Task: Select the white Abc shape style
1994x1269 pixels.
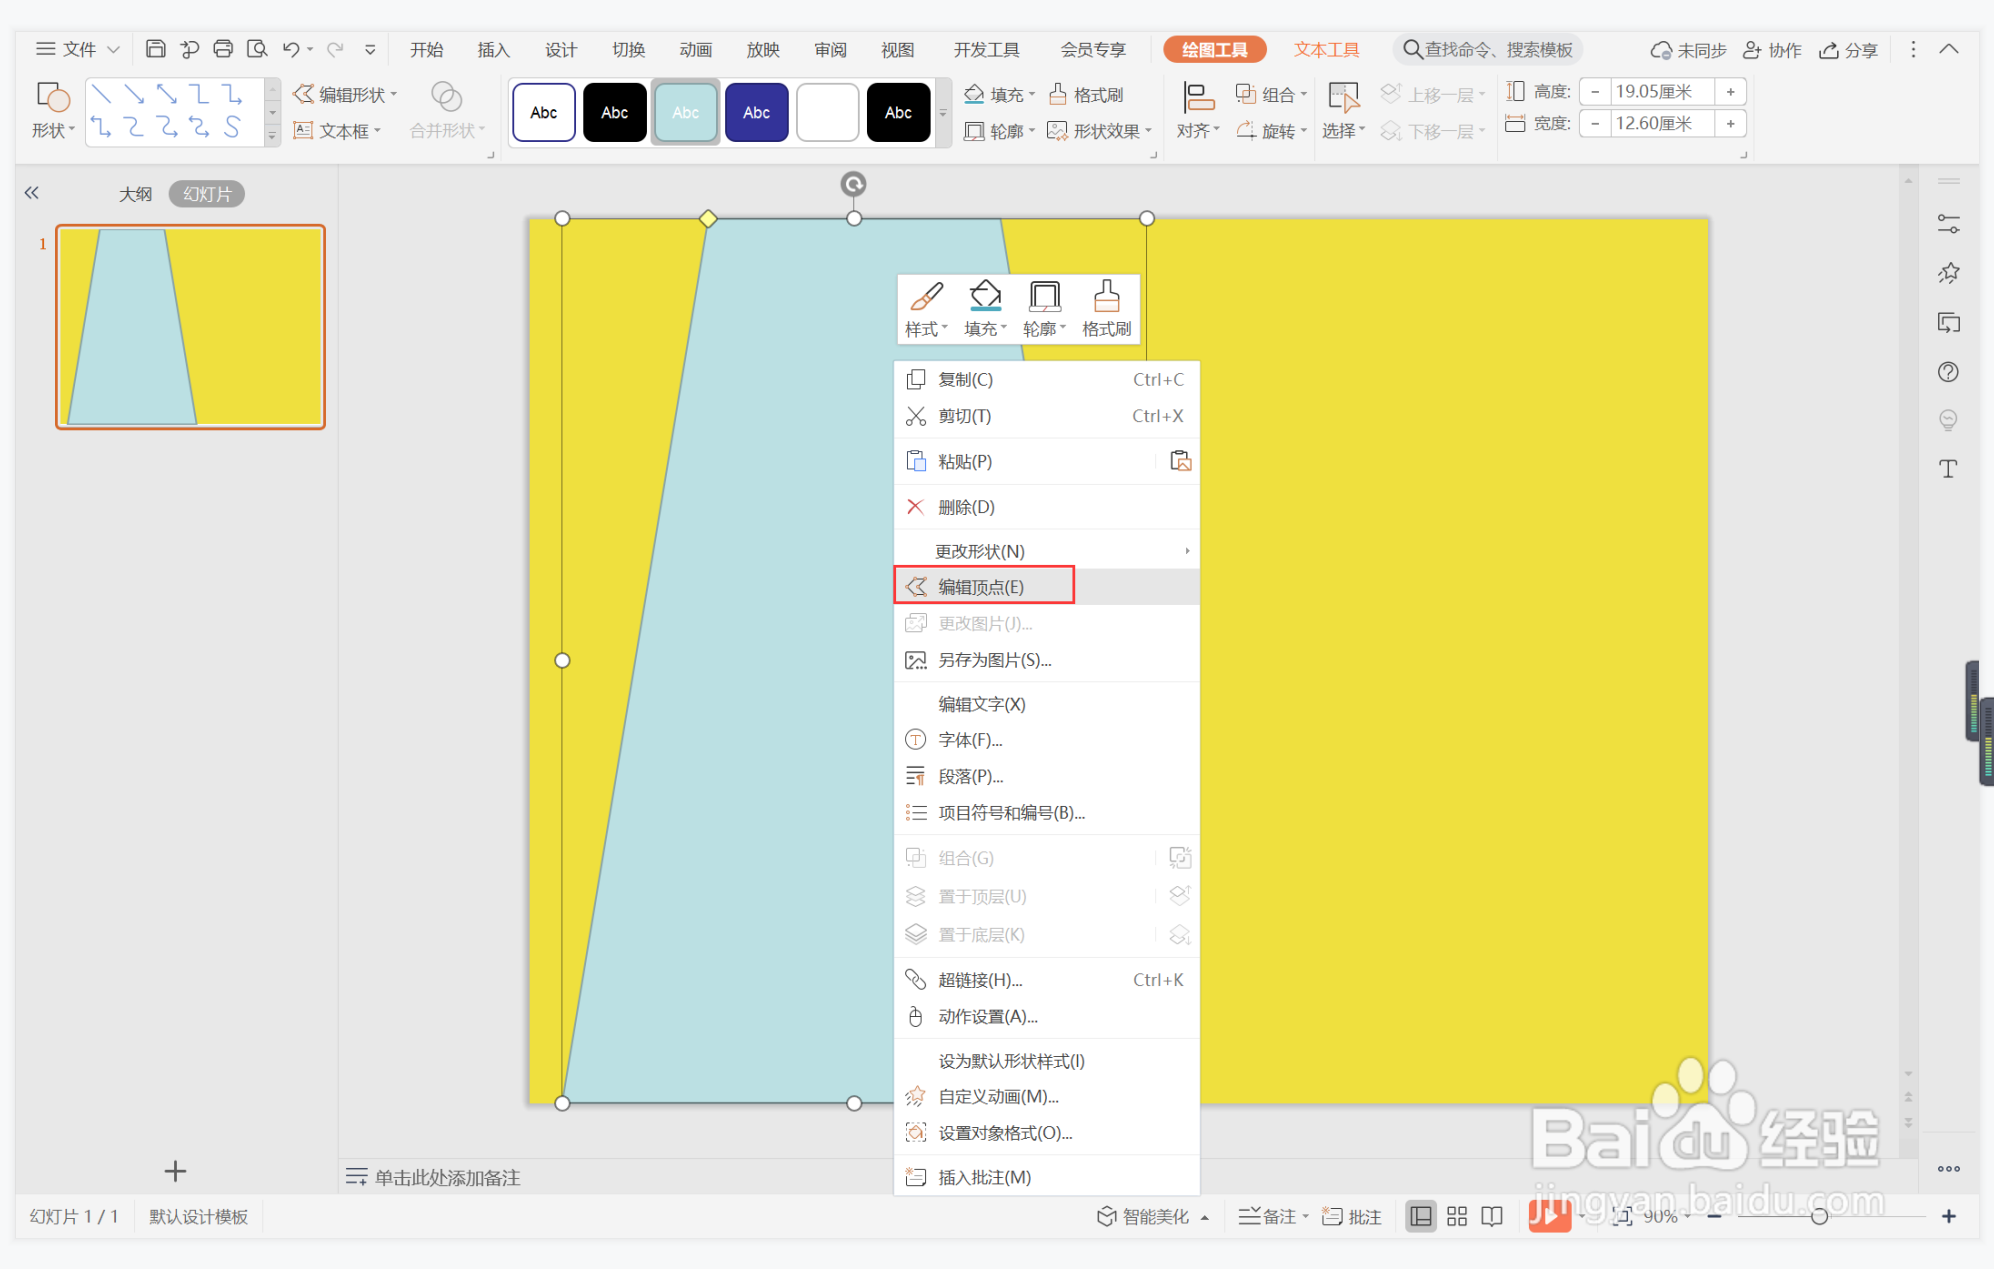Action: click(544, 113)
